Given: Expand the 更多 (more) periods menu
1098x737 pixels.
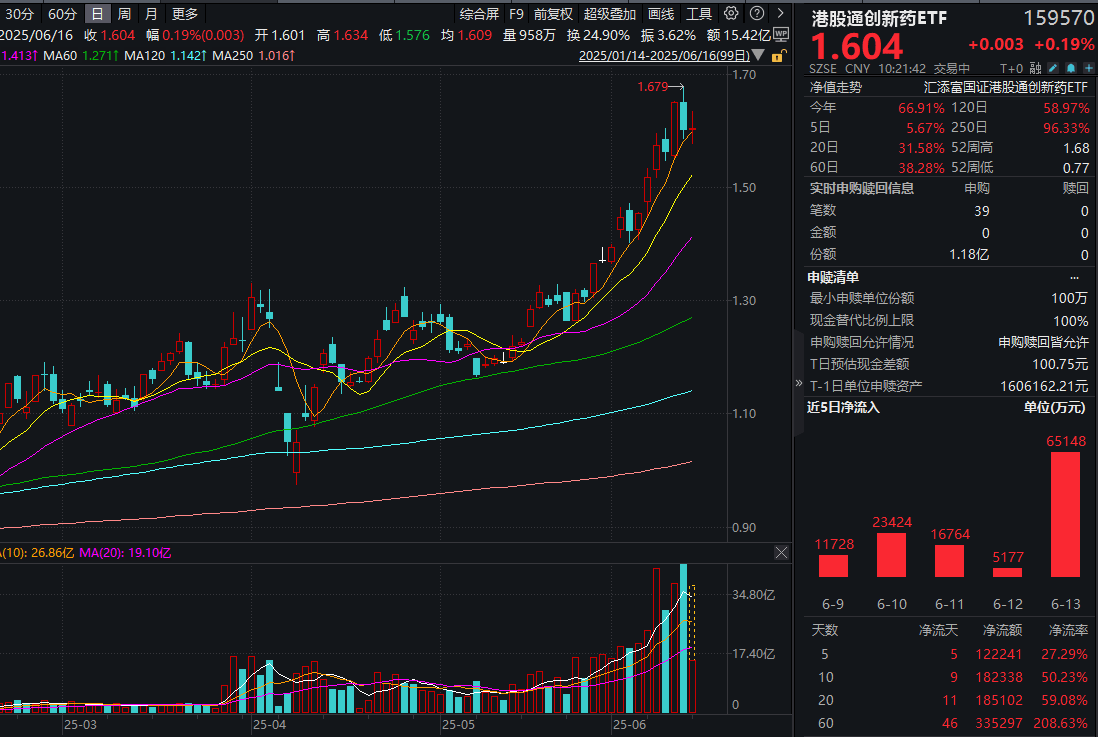Looking at the screenshot, I should coord(183,13).
